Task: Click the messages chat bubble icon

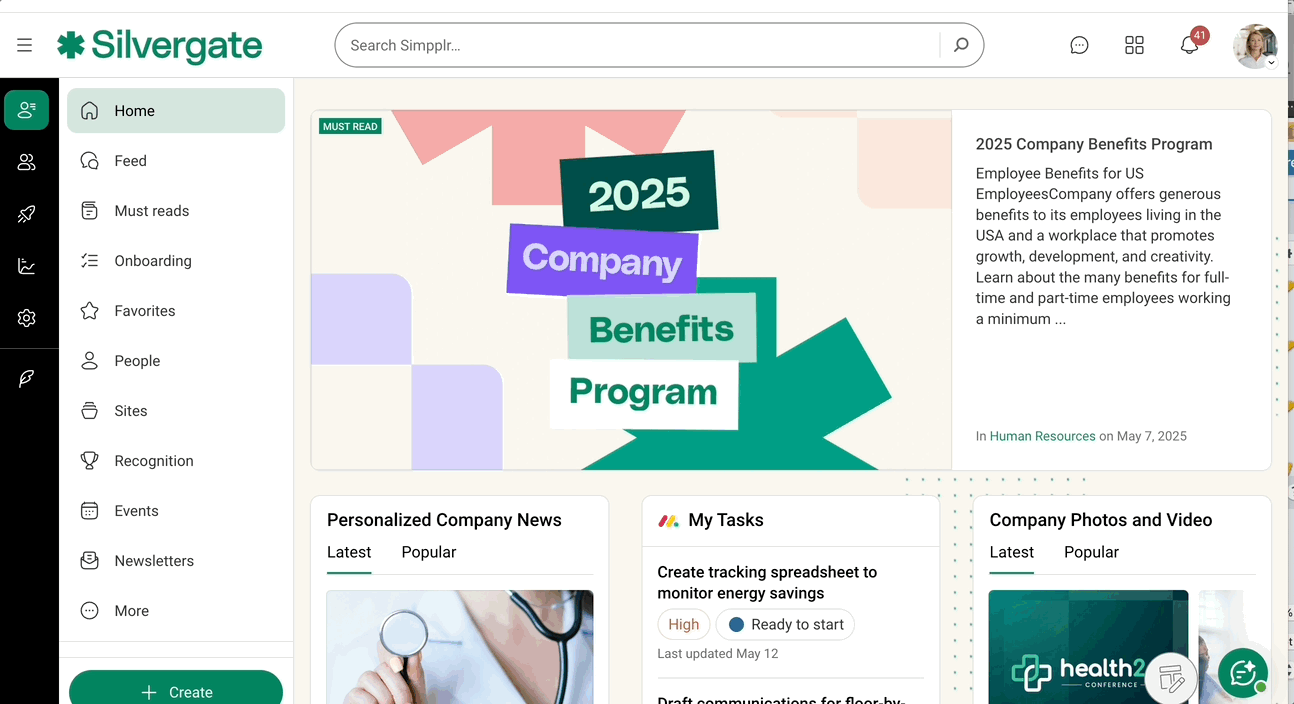Action: click(1079, 45)
